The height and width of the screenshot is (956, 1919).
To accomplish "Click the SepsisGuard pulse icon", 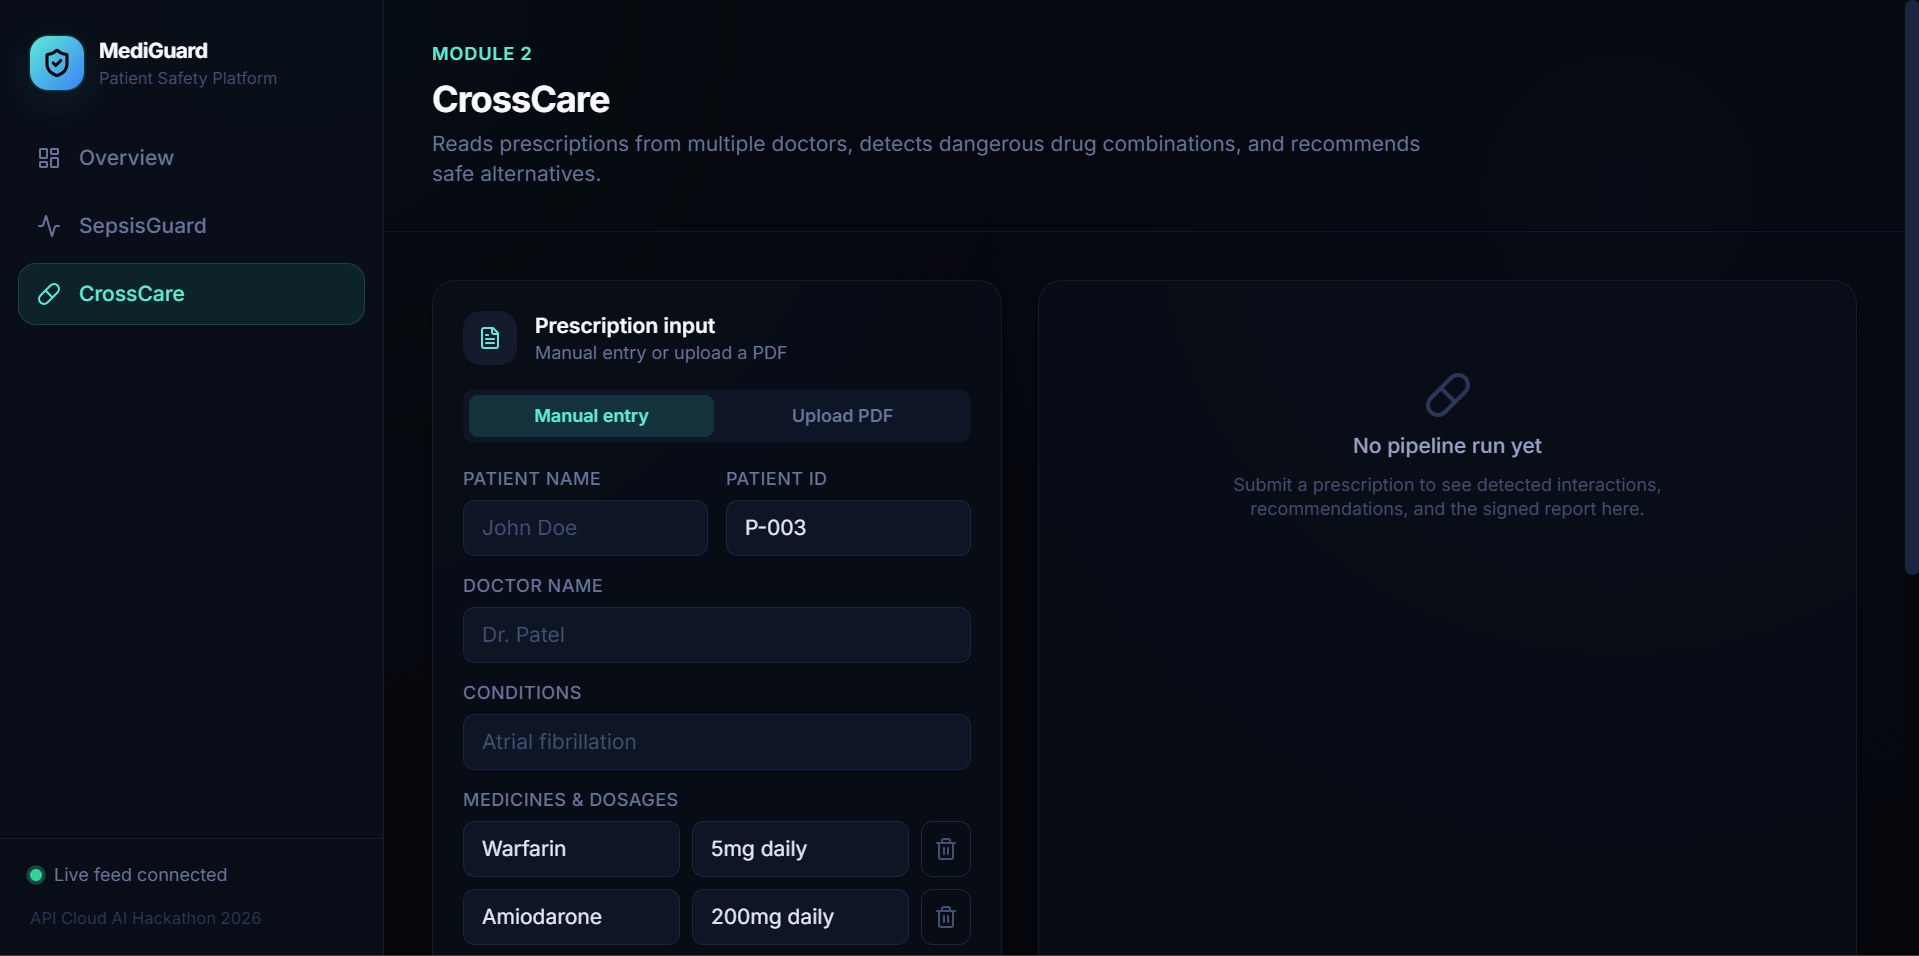I will tap(49, 226).
